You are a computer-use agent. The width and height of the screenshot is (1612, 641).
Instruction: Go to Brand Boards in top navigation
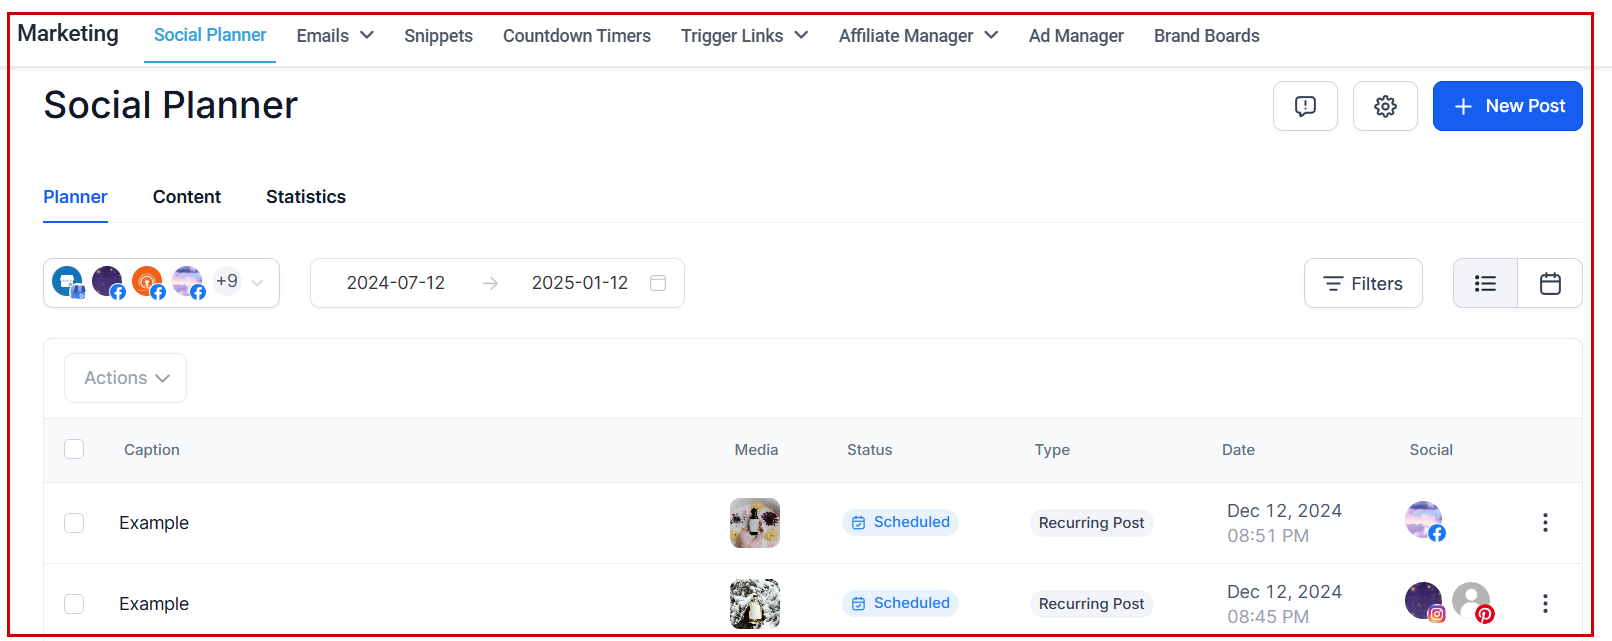tap(1206, 36)
